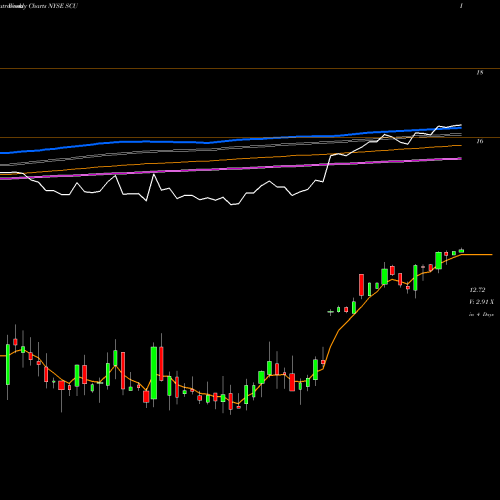Click the '16' price axis label

479,141
